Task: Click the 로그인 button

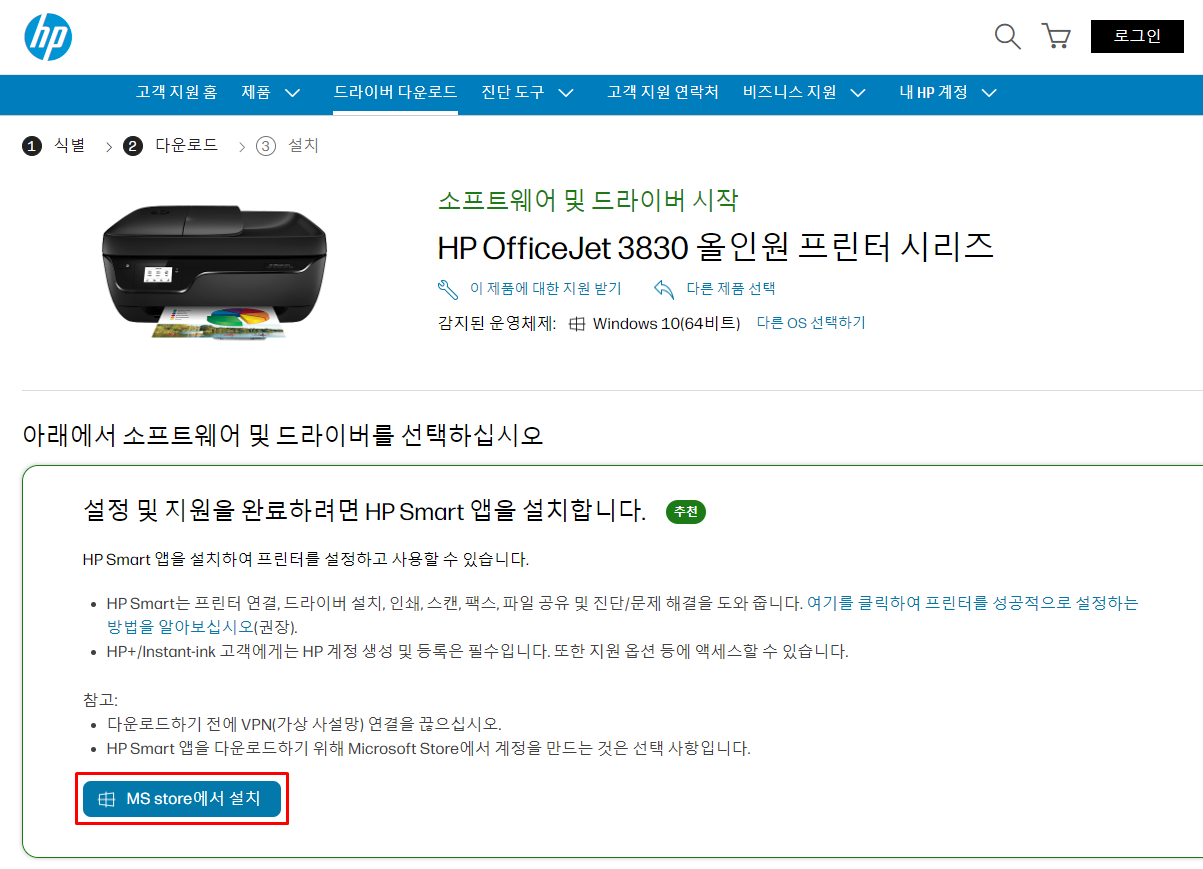Action: click(x=1137, y=36)
